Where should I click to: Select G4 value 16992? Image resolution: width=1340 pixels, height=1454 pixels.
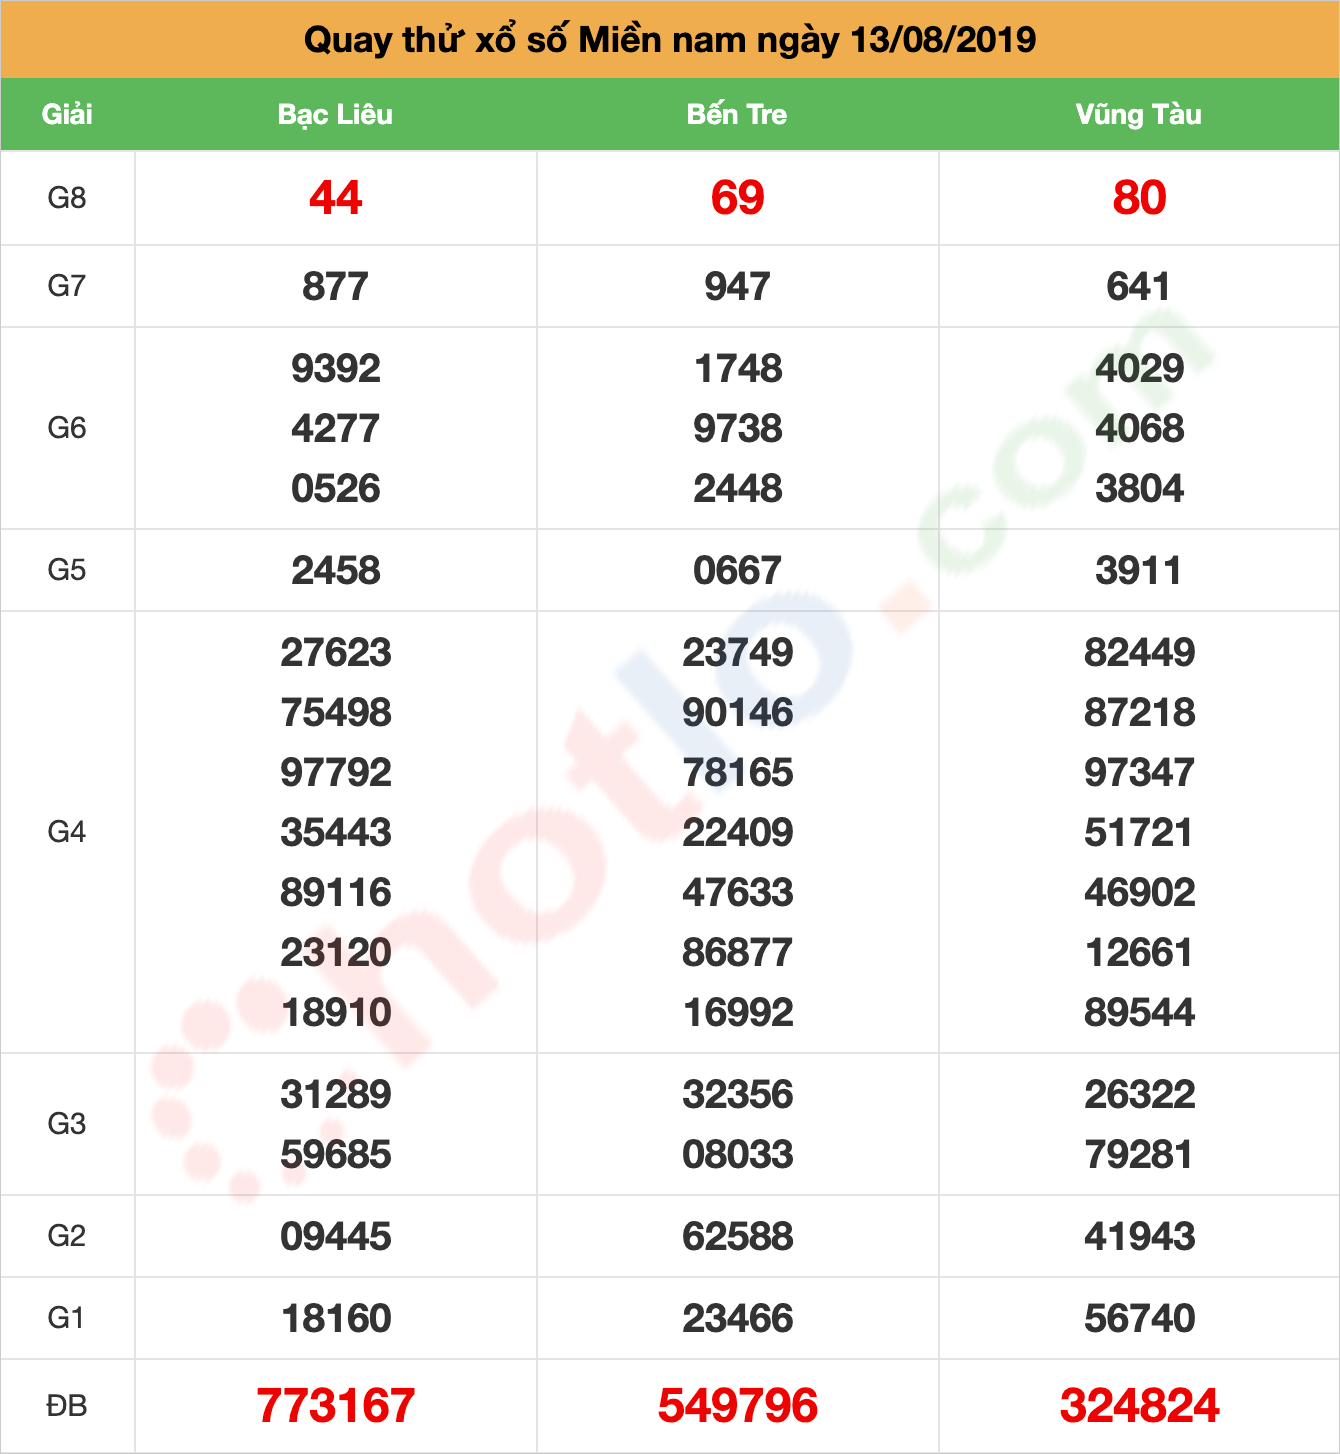737,1013
